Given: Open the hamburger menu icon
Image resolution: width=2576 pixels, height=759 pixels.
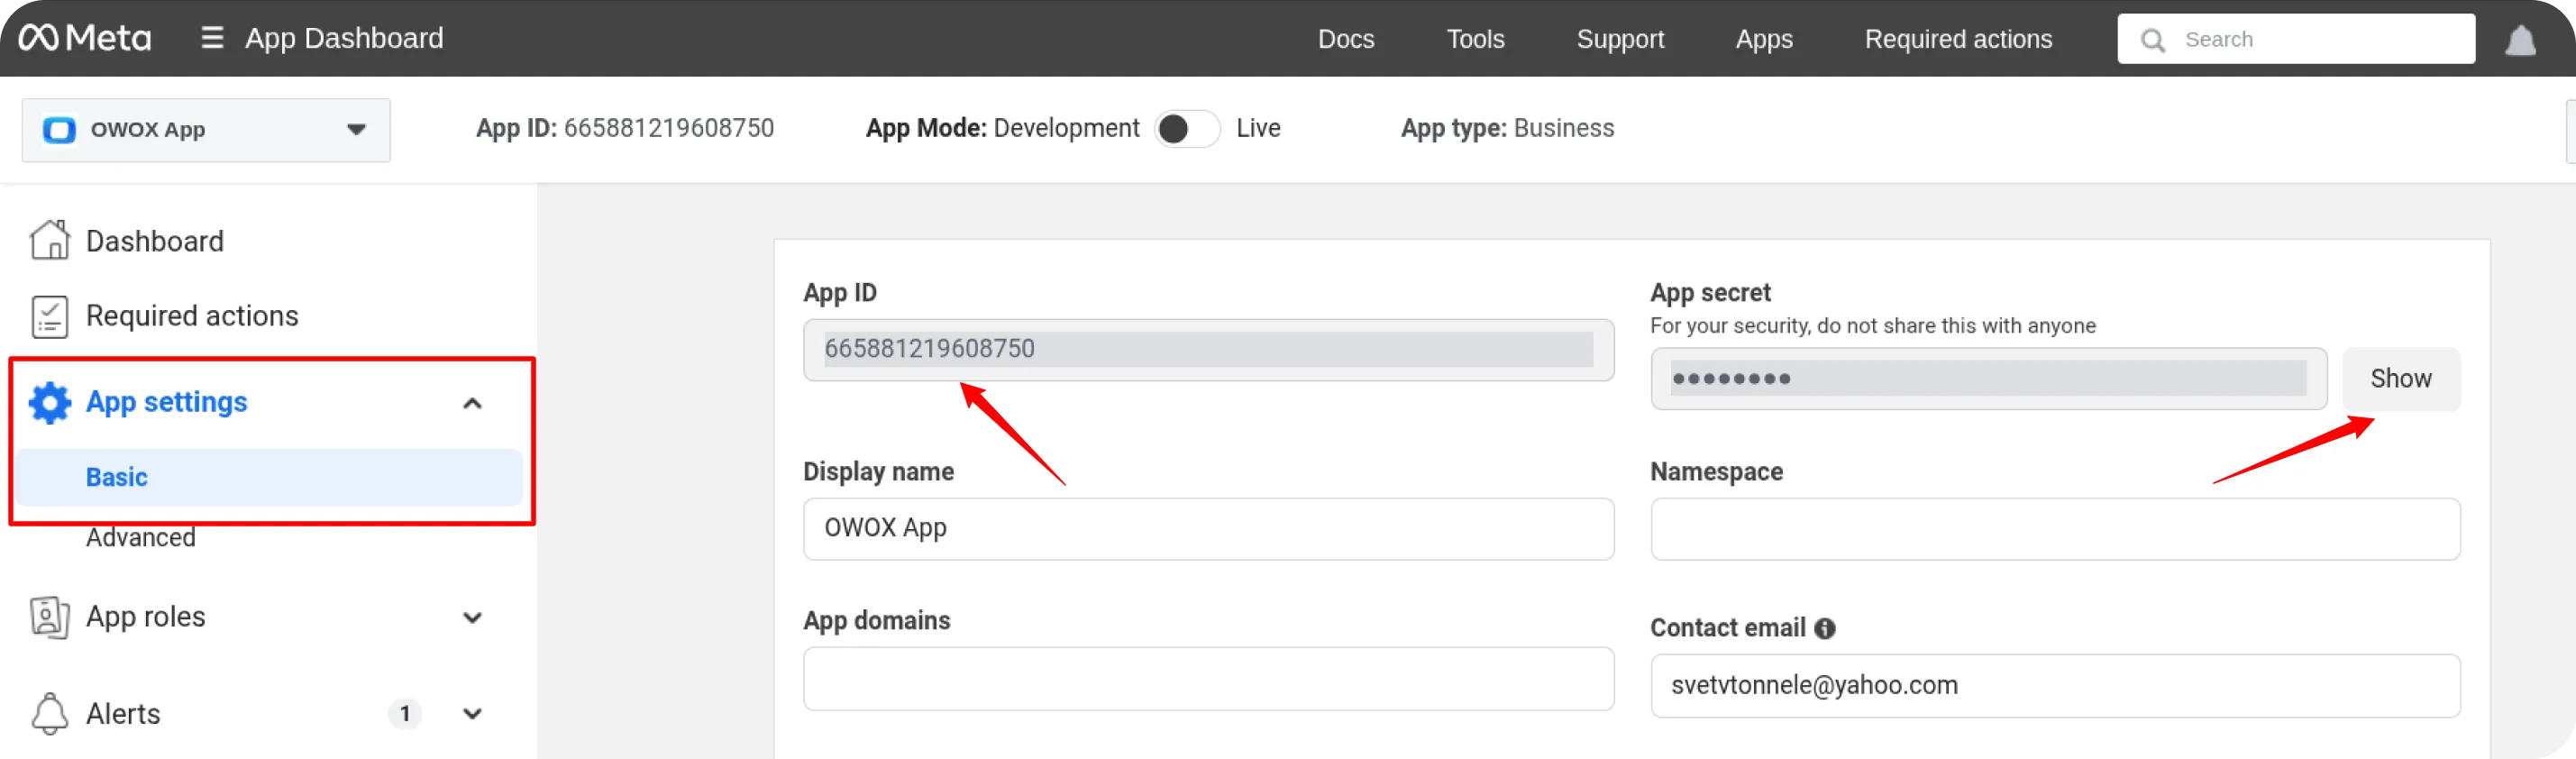Looking at the screenshot, I should click(212, 38).
